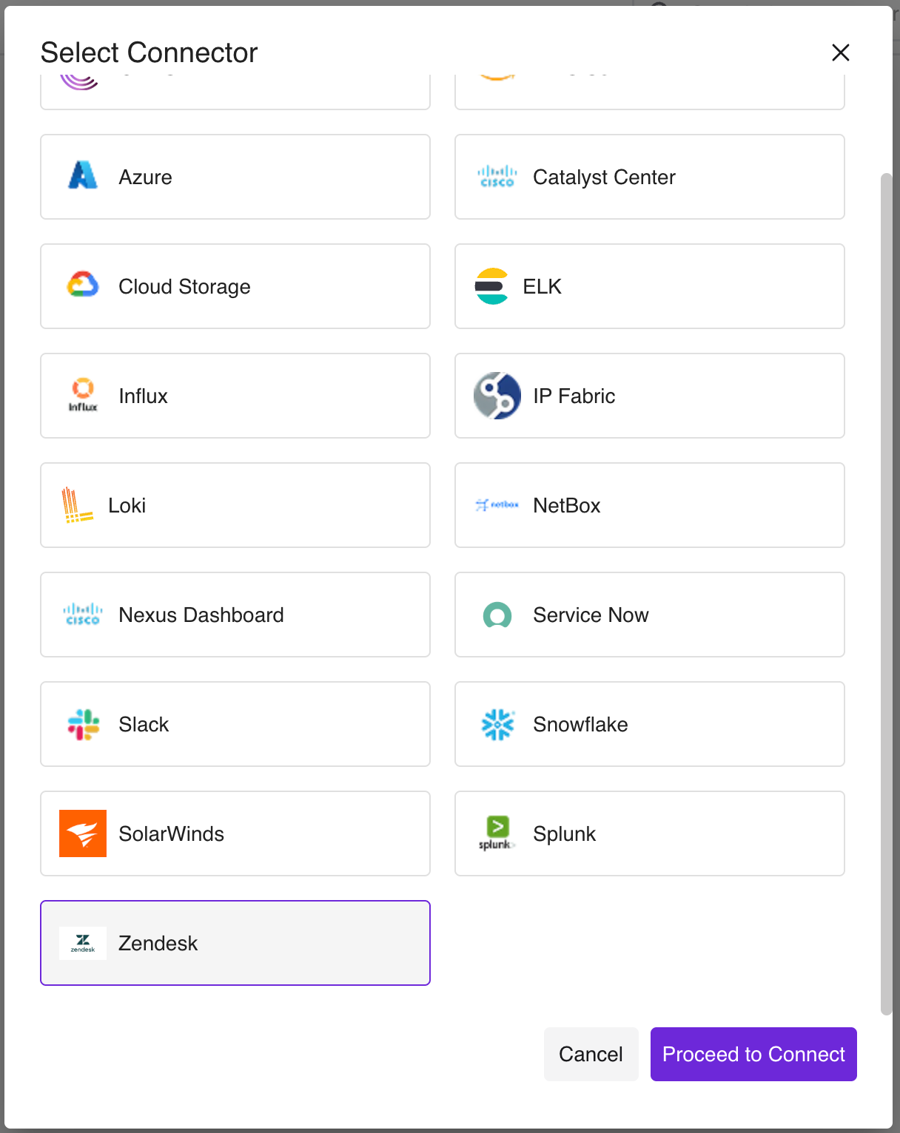Click the Slack logo icon
The width and height of the screenshot is (900, 1133).
(x=83, y=724)
